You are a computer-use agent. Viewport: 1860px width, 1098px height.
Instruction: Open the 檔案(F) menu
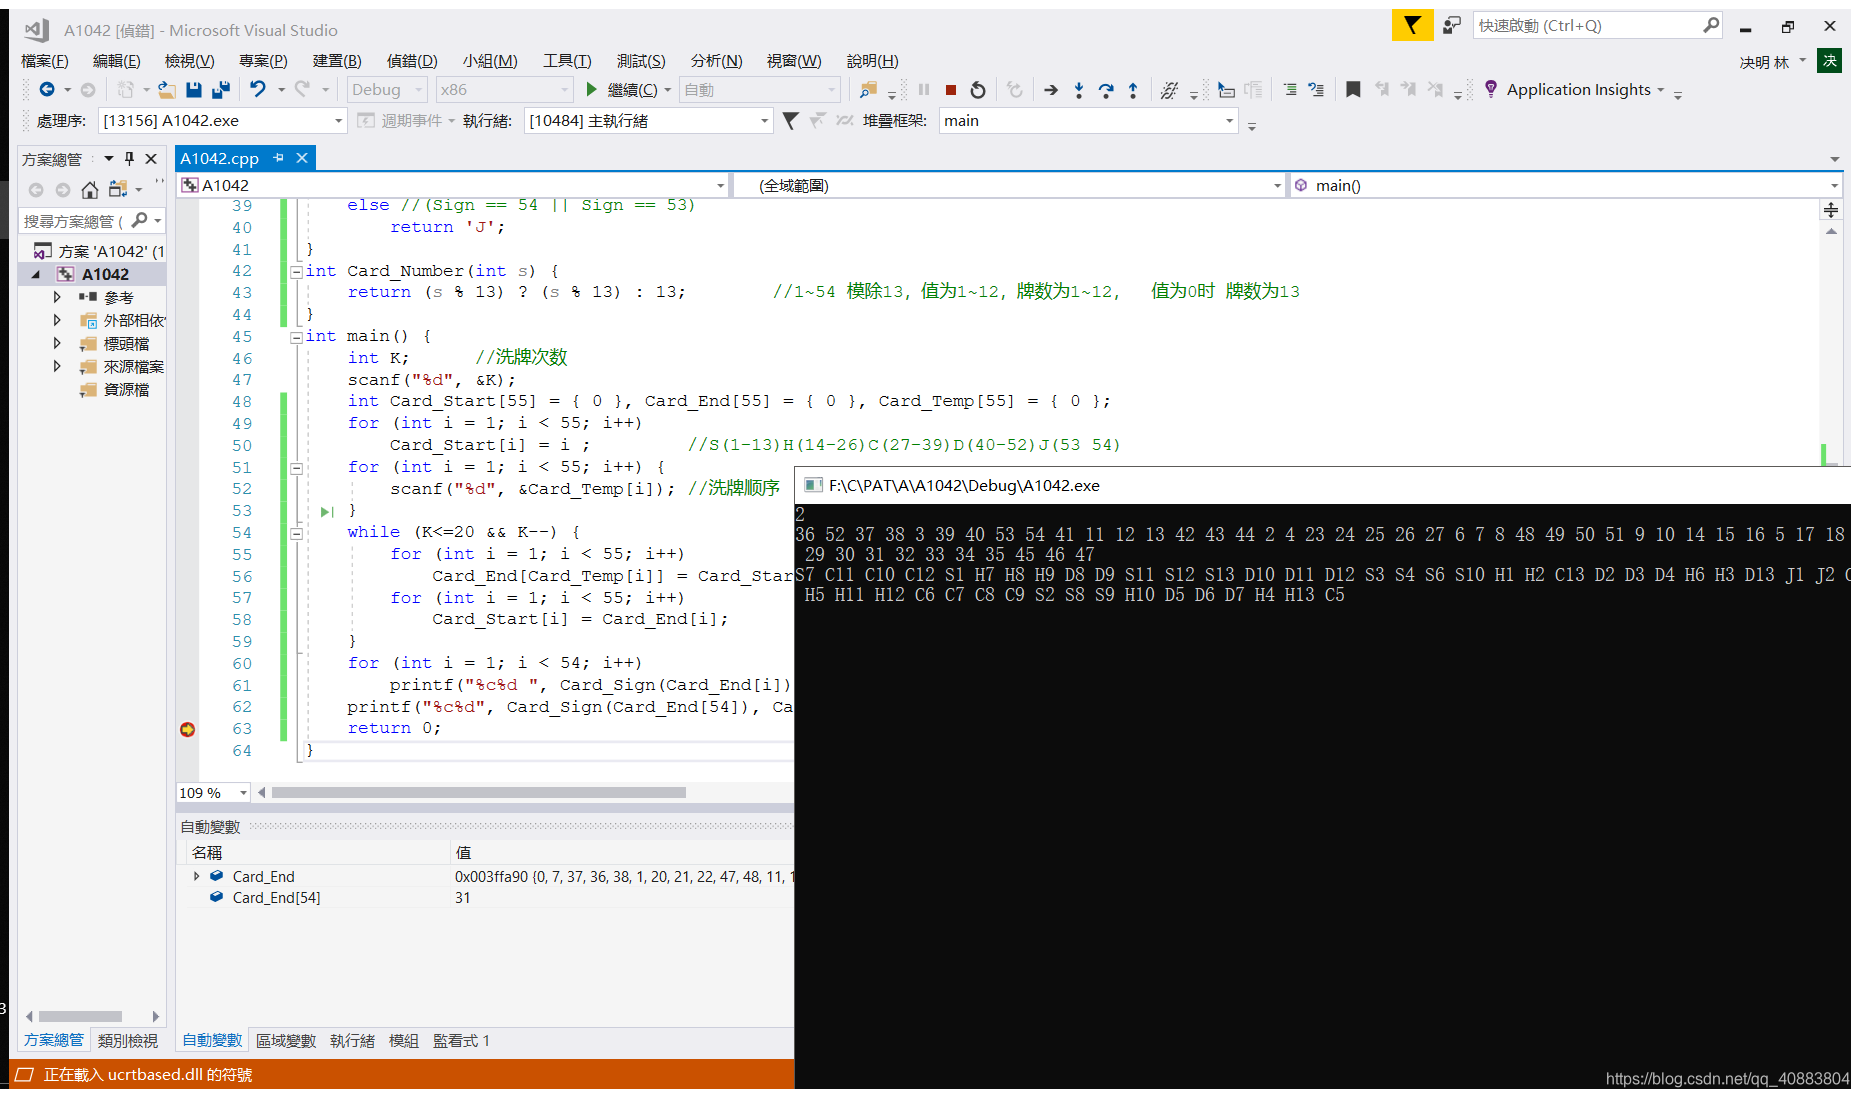45,61
